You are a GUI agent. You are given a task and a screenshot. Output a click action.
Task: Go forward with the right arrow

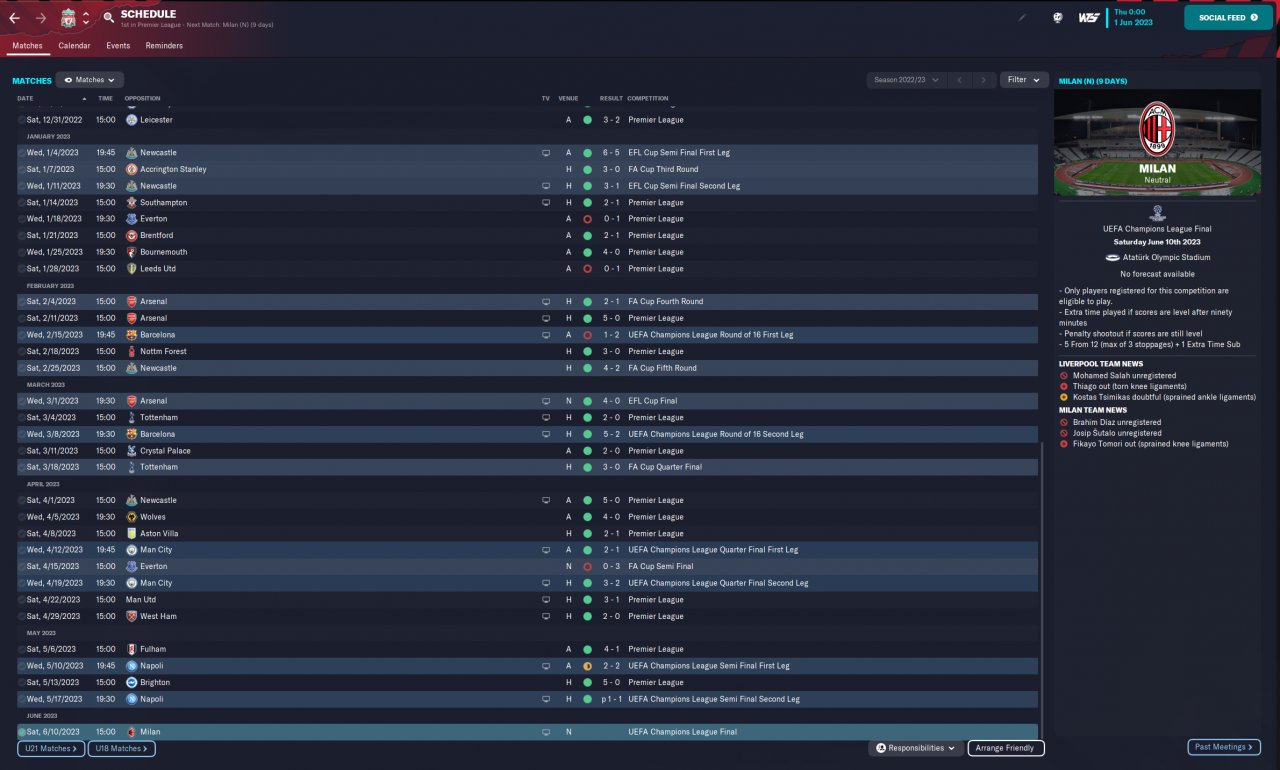[41, 18]
